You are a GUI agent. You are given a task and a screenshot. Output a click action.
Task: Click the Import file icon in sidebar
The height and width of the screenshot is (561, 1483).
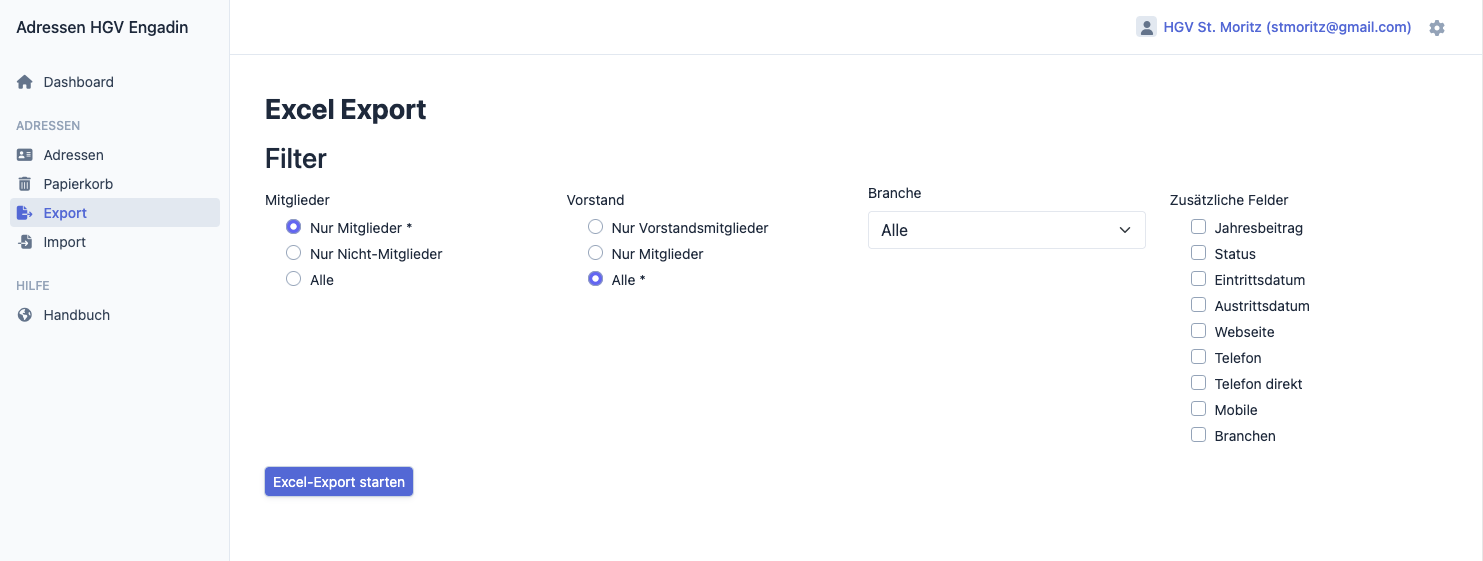tap(25, 242)
